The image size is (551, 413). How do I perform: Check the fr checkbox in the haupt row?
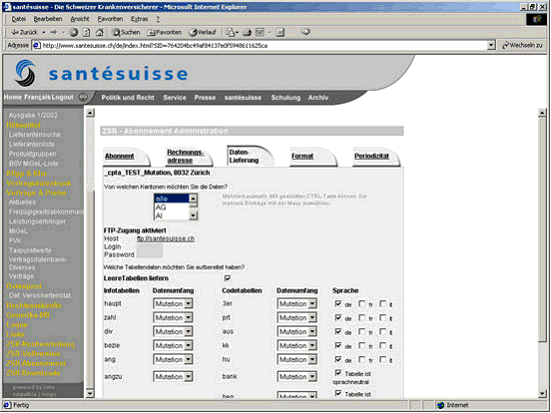pyautogui.click(x=361, y=303)
